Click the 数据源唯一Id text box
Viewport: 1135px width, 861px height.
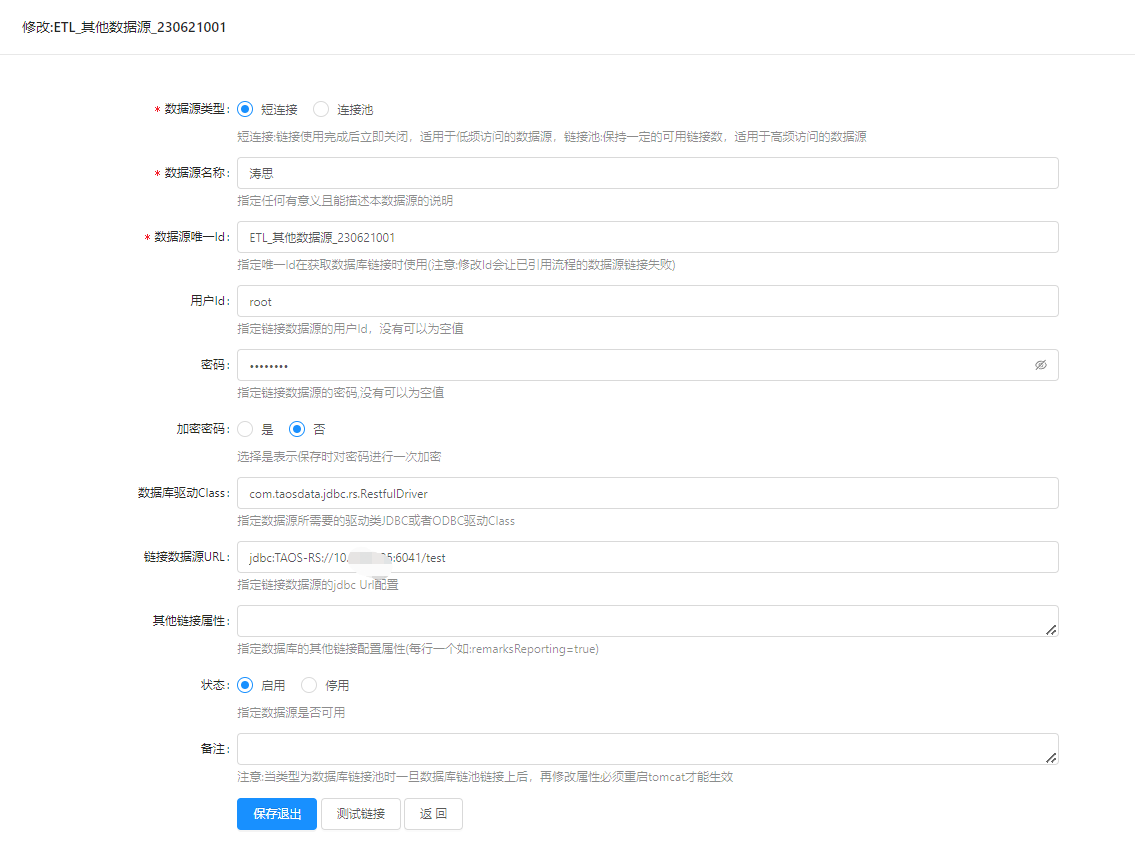pyautogui.click(x=647, y=237)
